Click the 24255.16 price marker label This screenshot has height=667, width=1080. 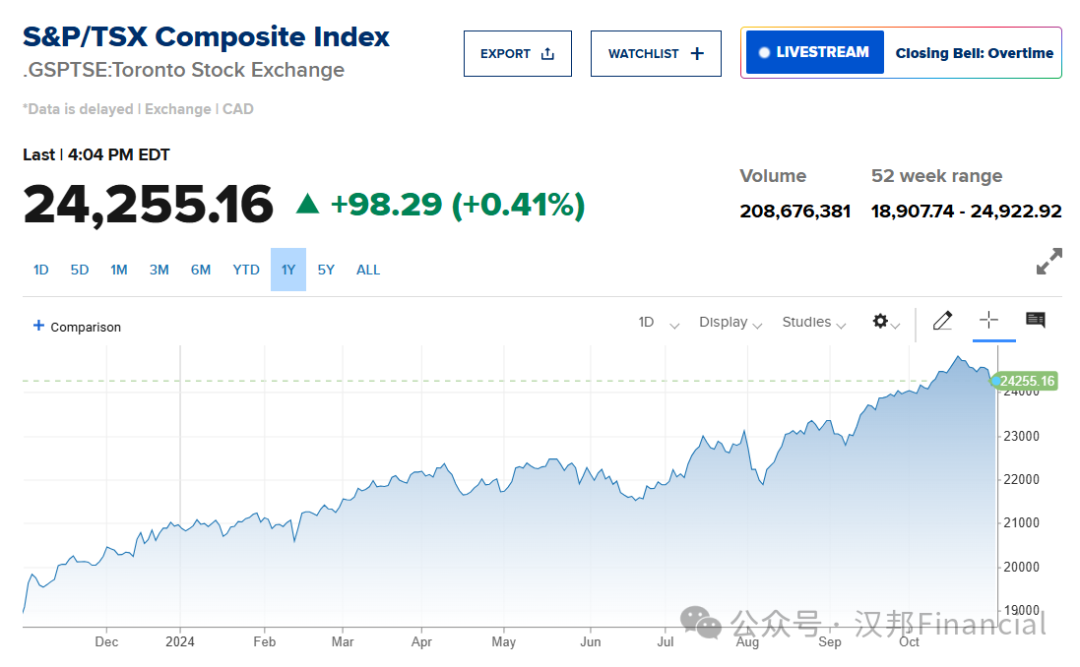[x=1026, y=381]
